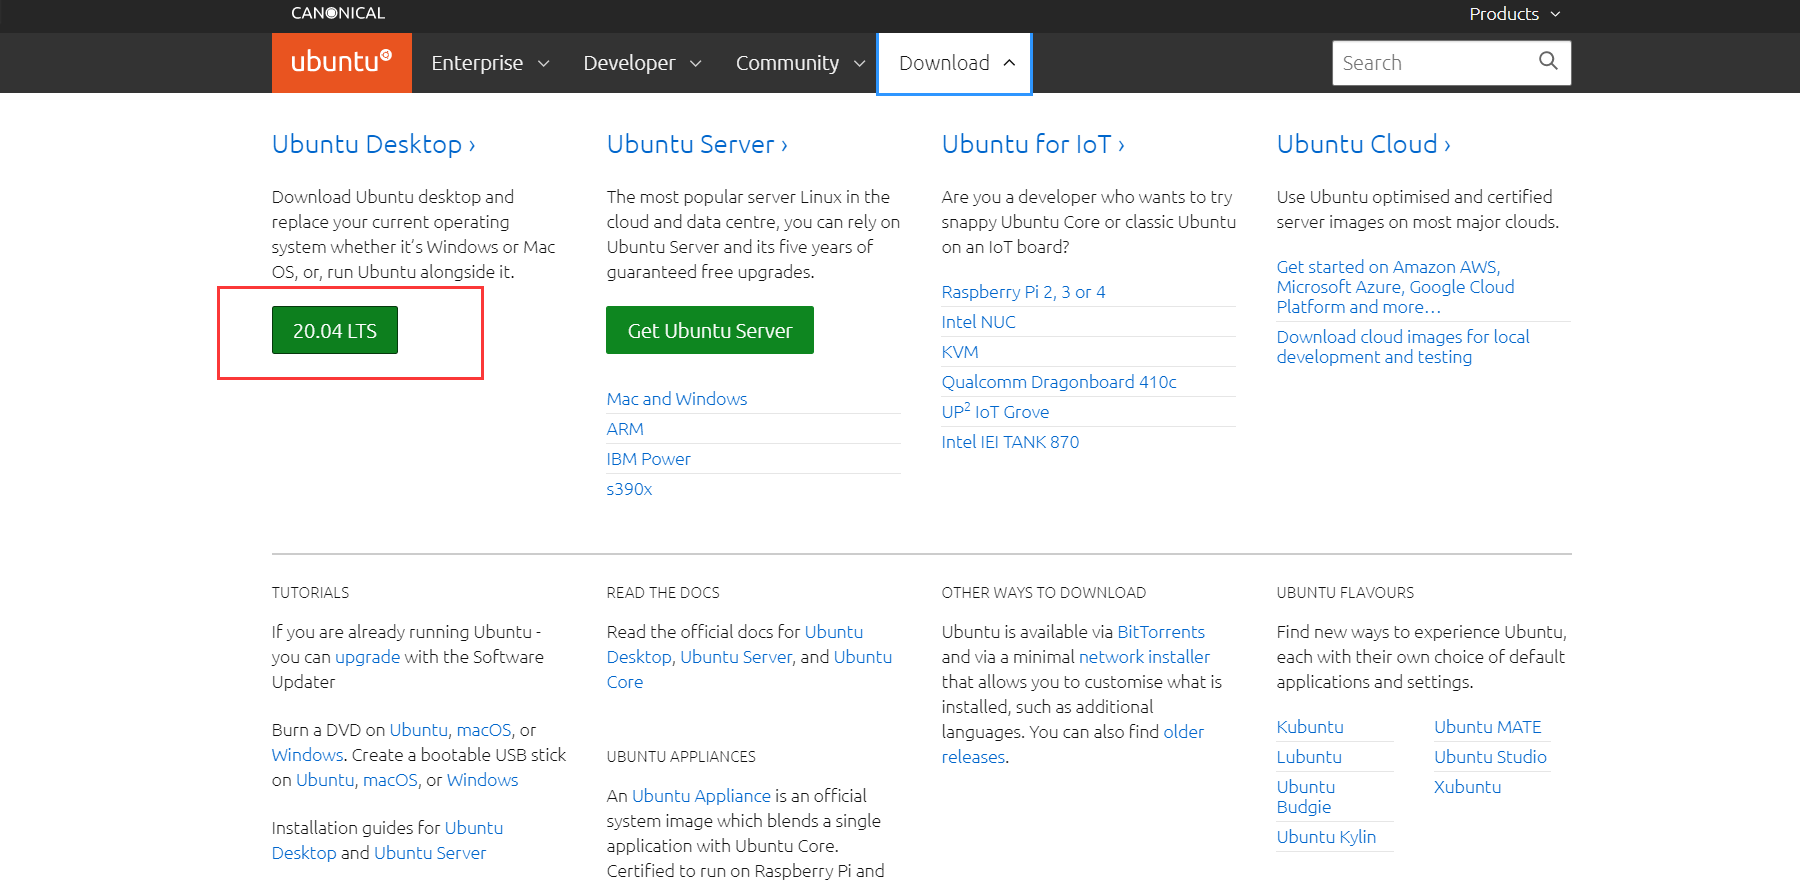This screenshot has width=1800, height=888.
Task: Open the Ubuntu Cloud heading link
Action: tap(1363, 144)
